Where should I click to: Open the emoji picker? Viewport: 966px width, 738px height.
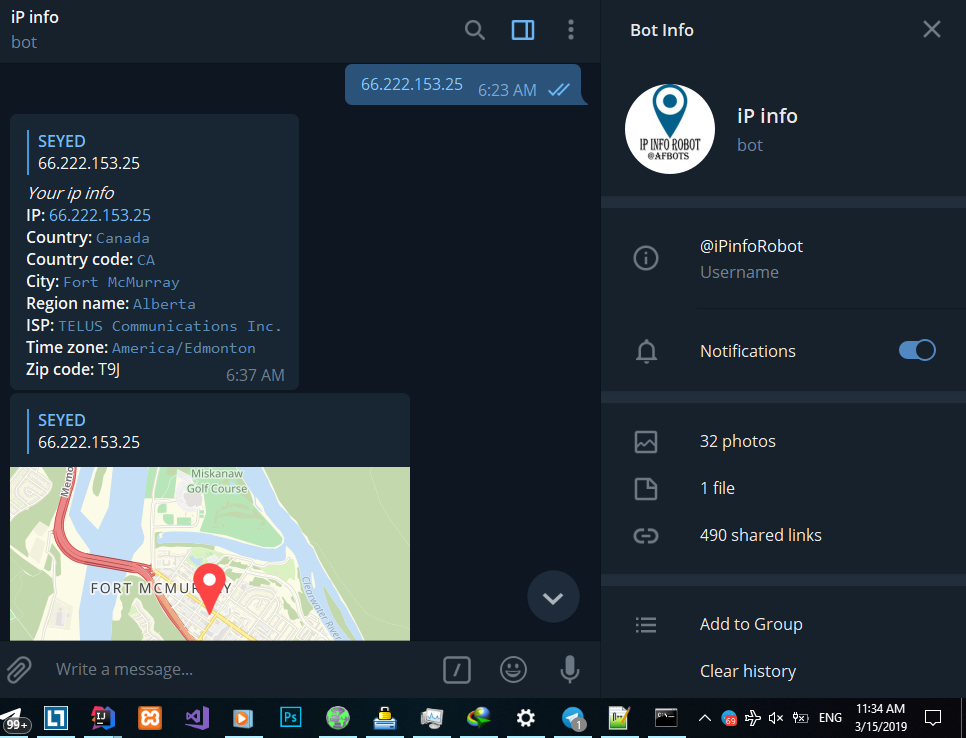tap(513, 670)
